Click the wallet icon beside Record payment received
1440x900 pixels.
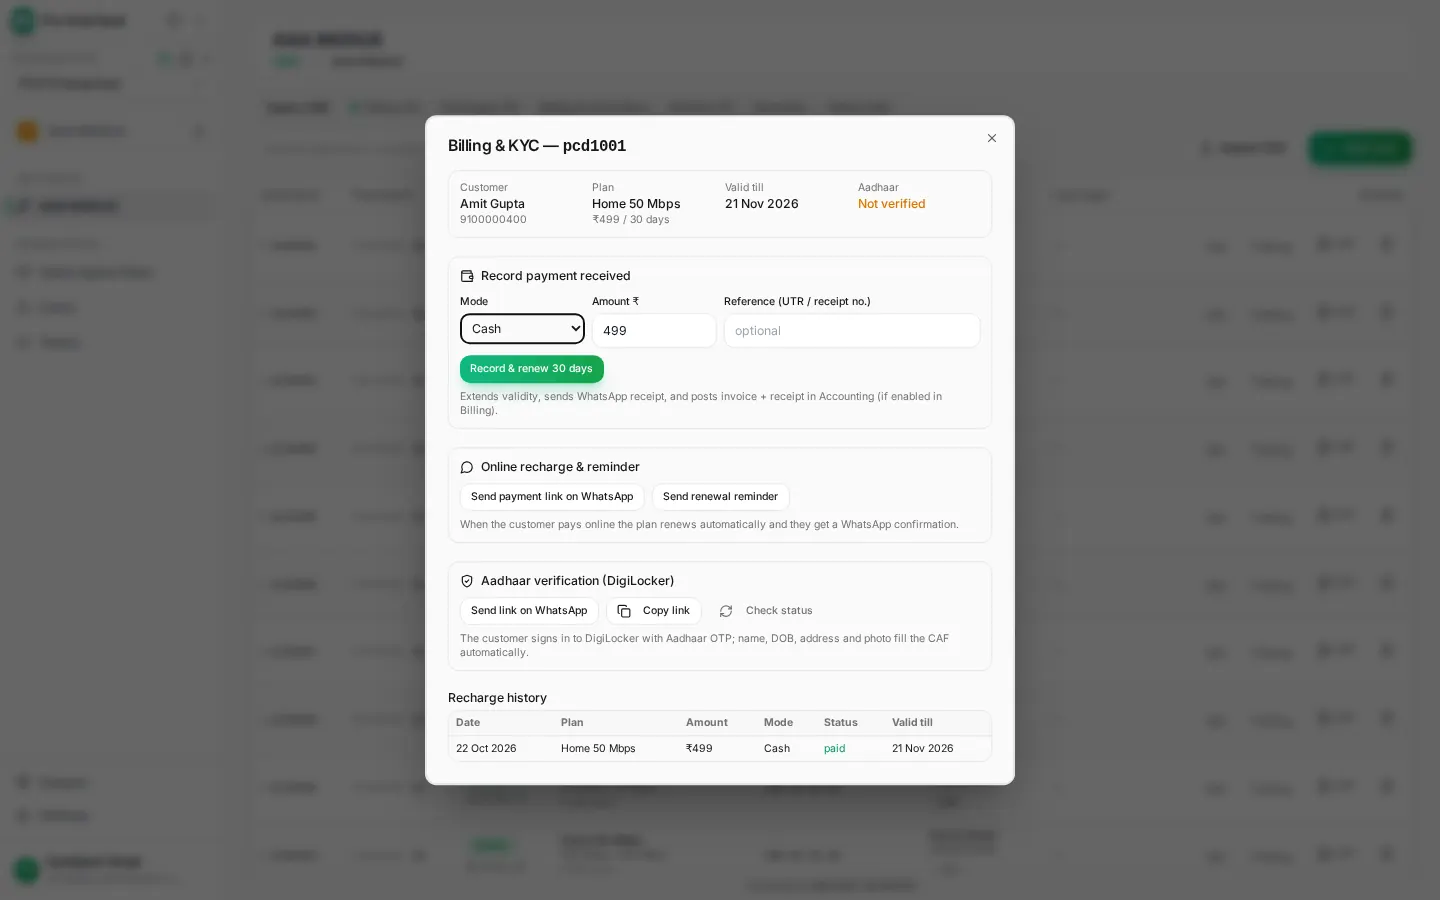coord(467,276)
